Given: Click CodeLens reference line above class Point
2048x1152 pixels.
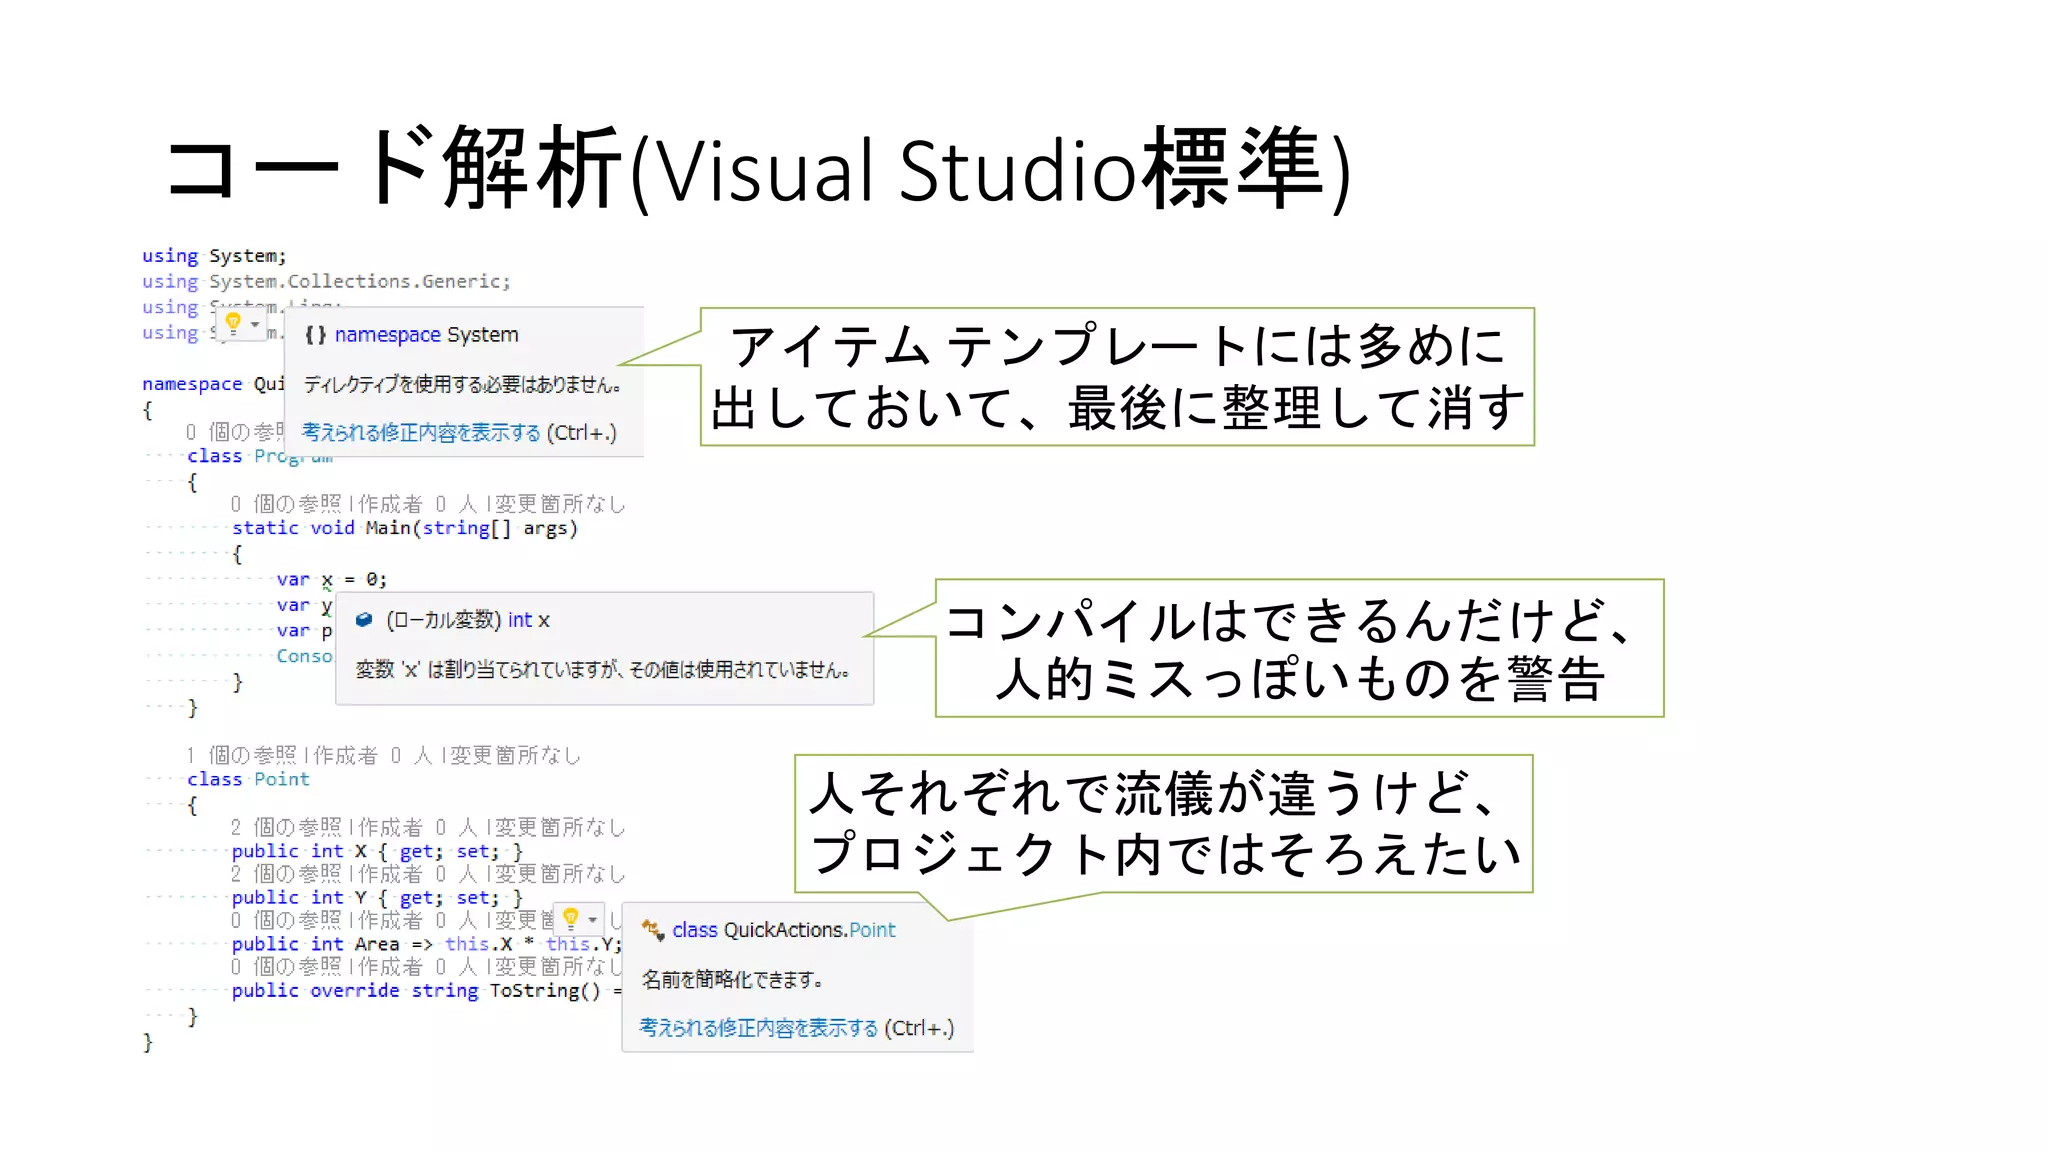Looking at the screenshot, I should [x=383, y=755].
